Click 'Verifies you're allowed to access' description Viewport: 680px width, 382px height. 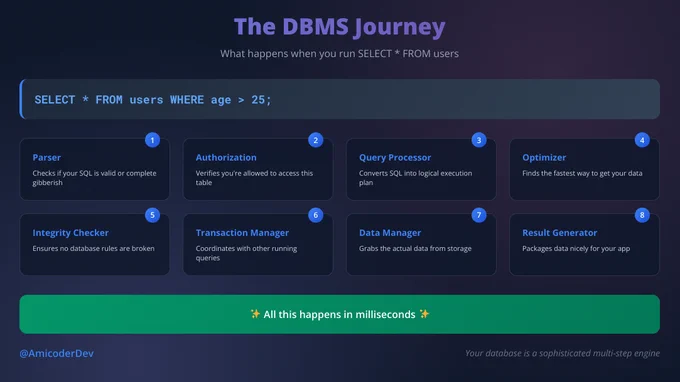click(x=254, y=178)
